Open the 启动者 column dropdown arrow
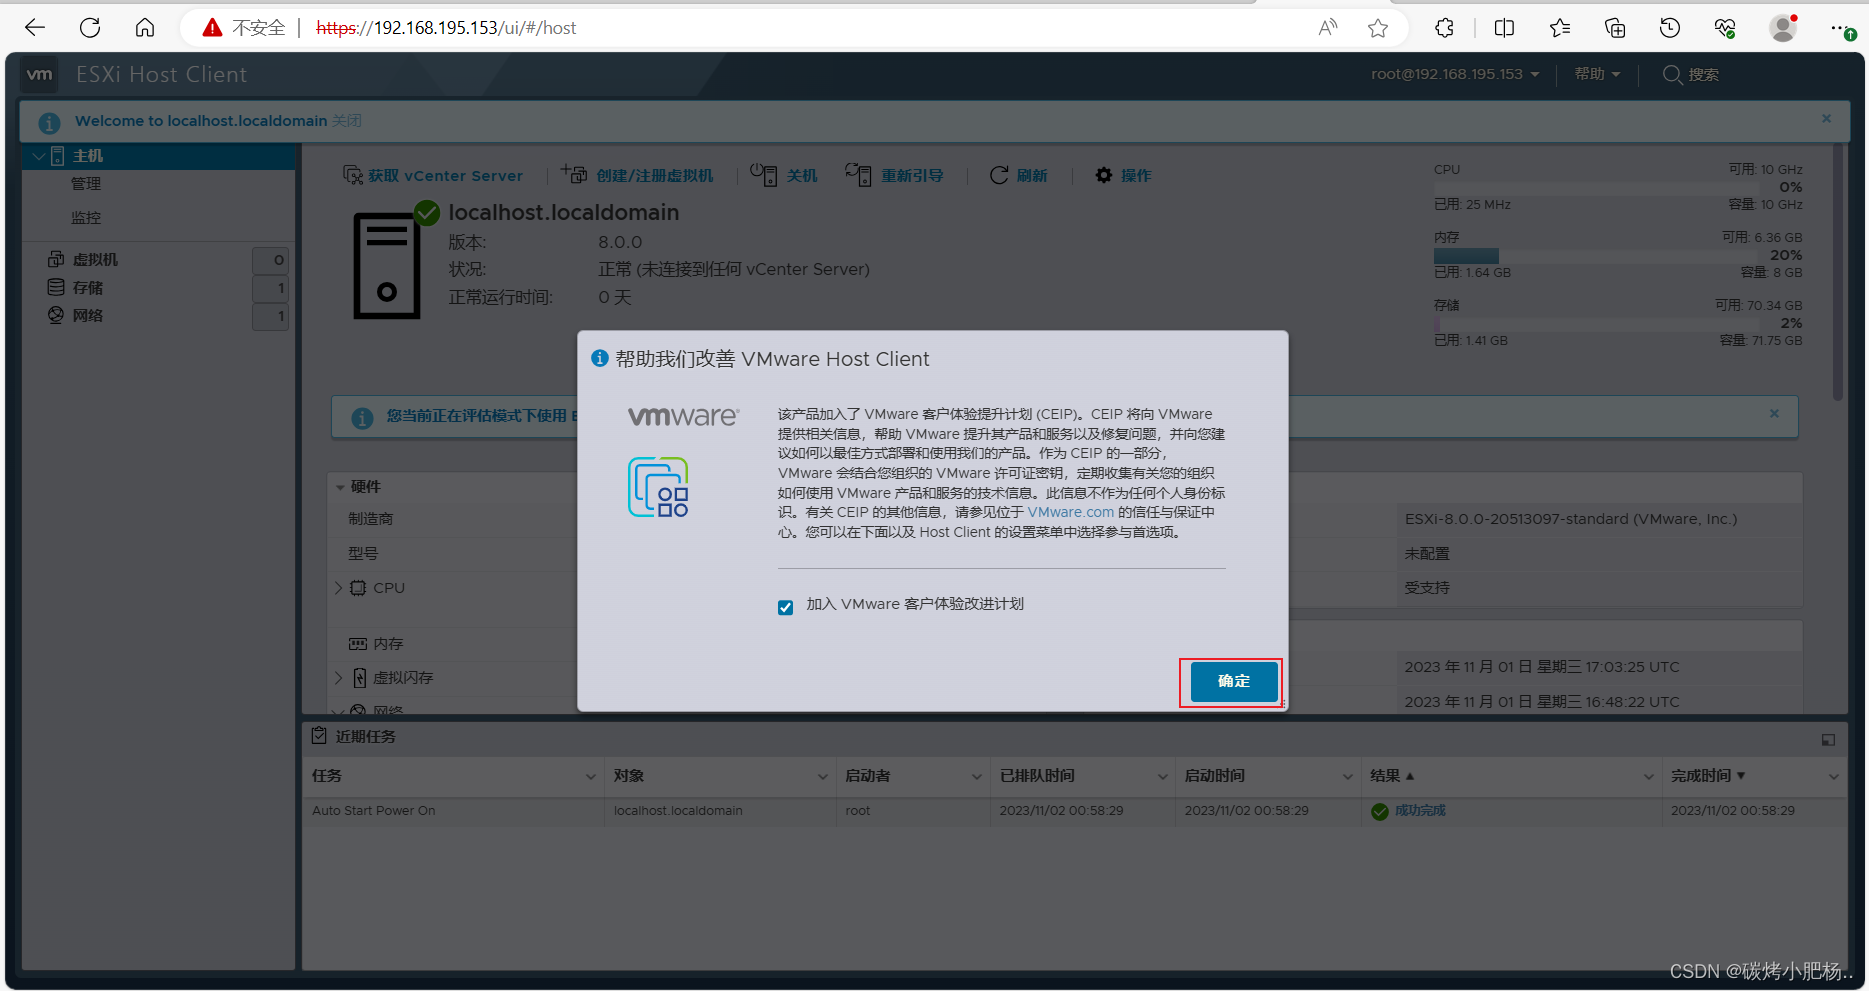The width and height of the screenshot is (1869, 991). [976, 777]
